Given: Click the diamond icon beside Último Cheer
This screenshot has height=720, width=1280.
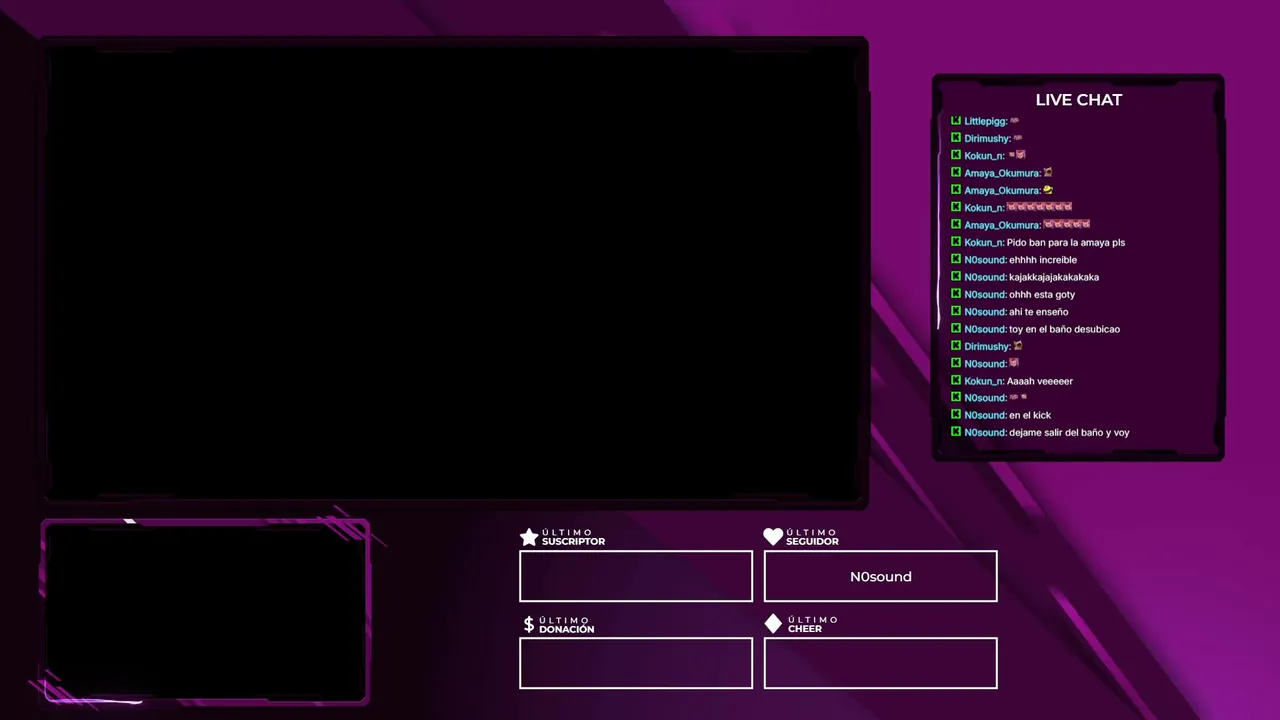Looking at the screenshot, I should (773, 624).
